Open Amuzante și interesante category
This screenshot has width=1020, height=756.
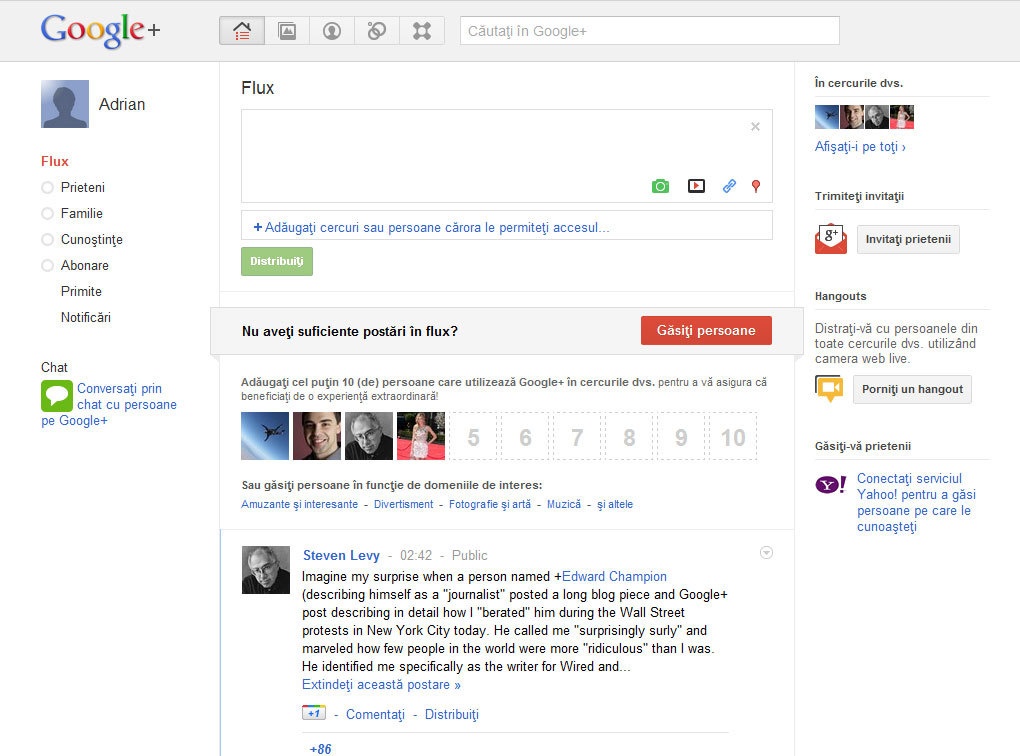299,504
